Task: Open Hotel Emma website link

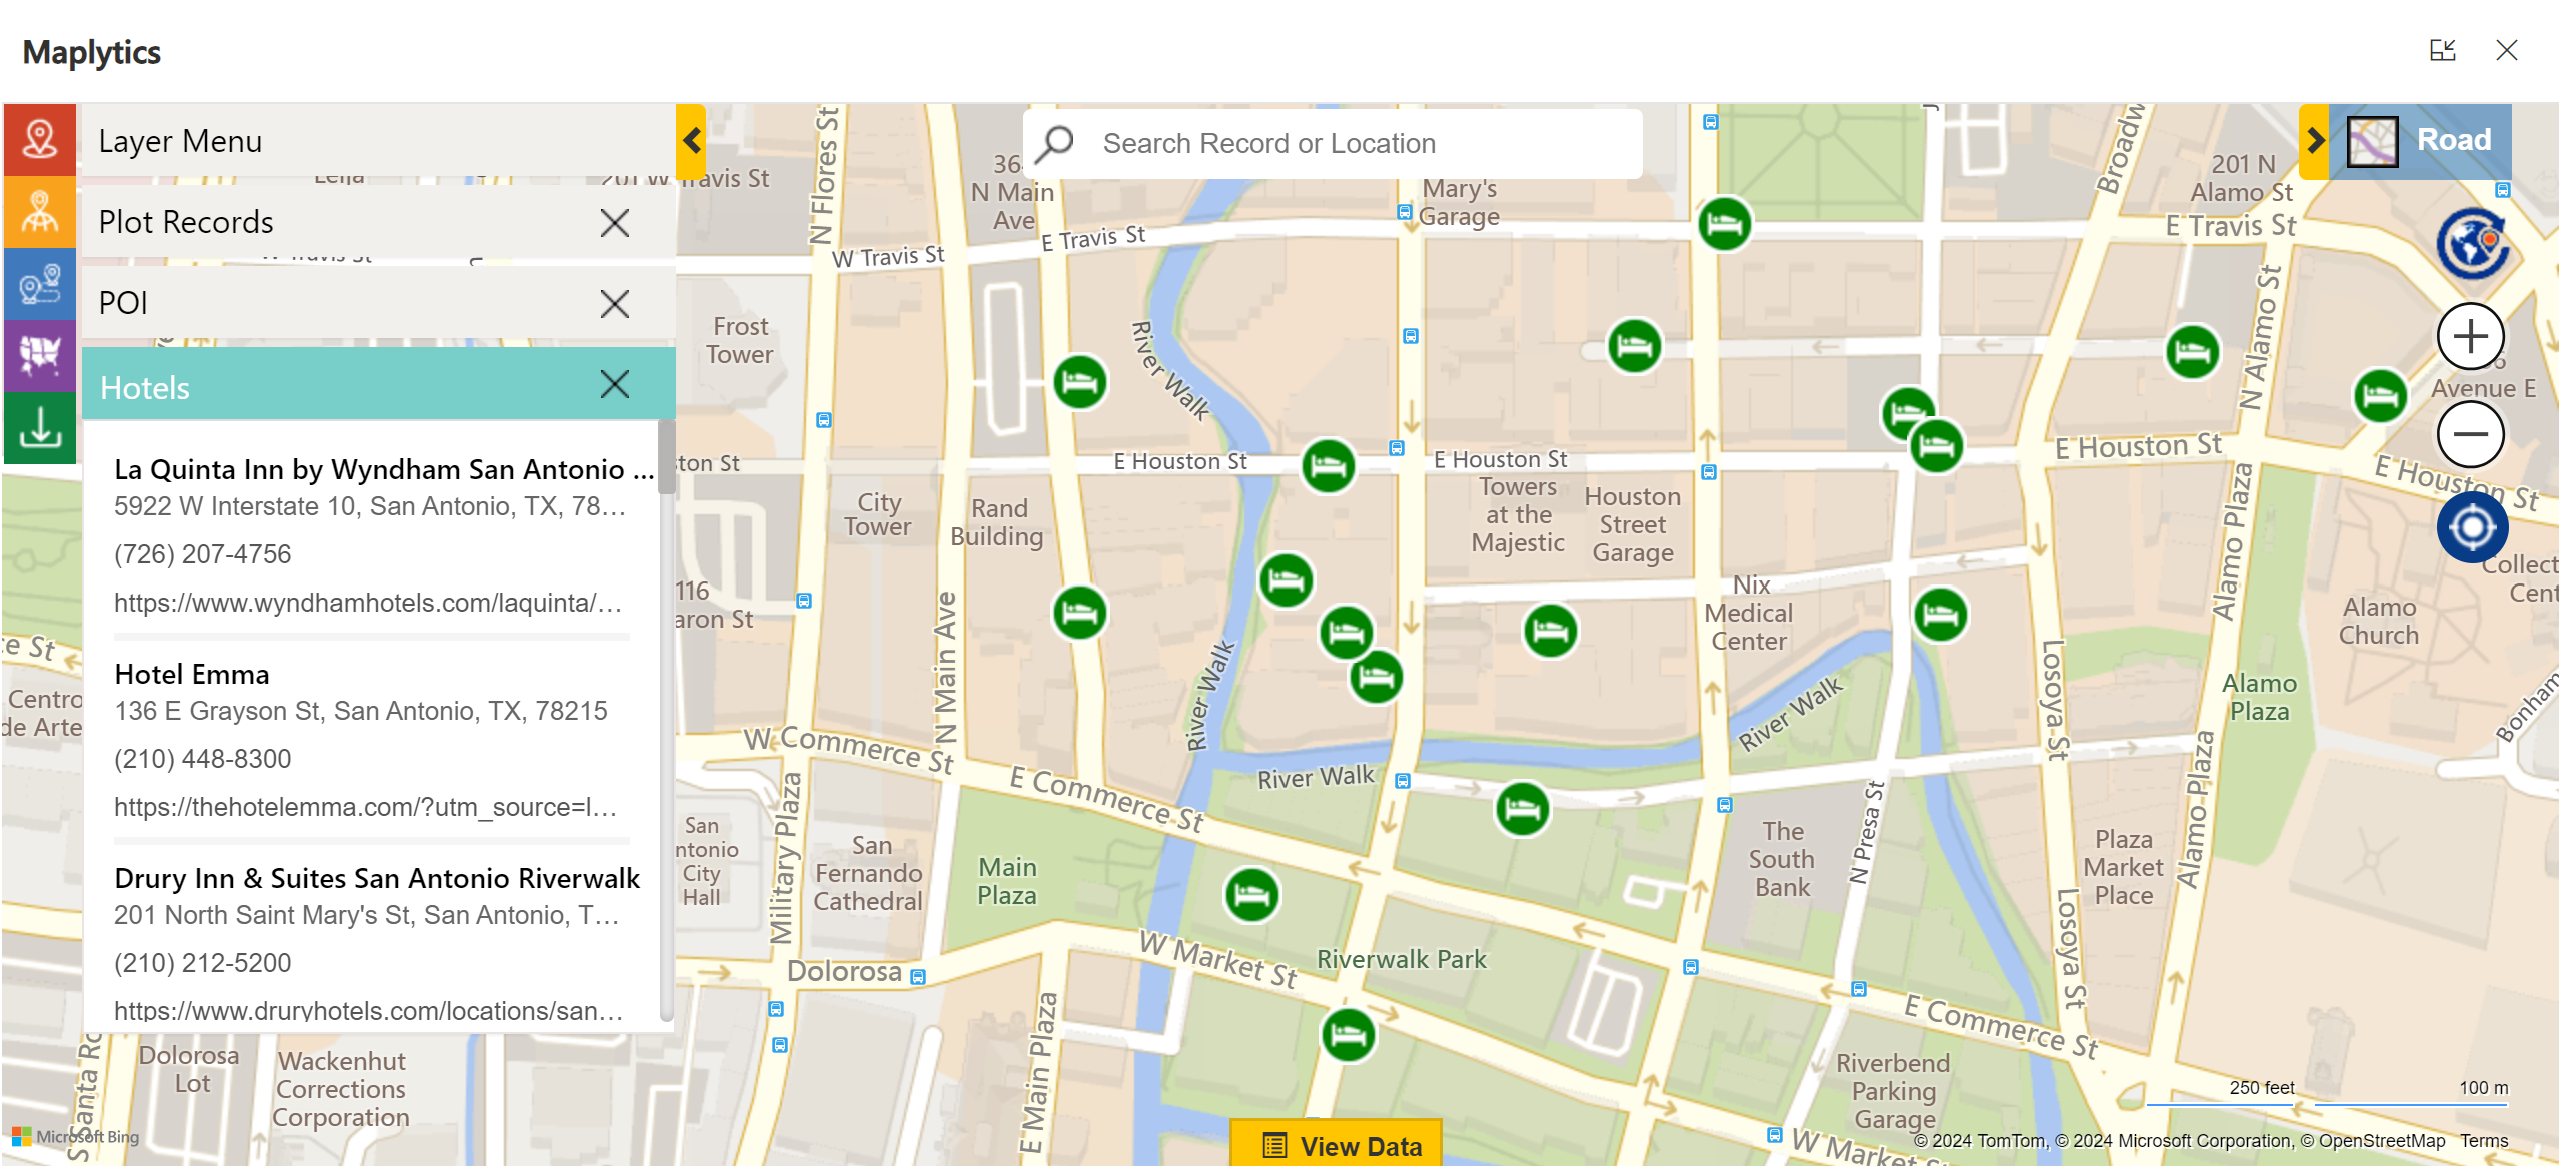Action: coord(365,807)
